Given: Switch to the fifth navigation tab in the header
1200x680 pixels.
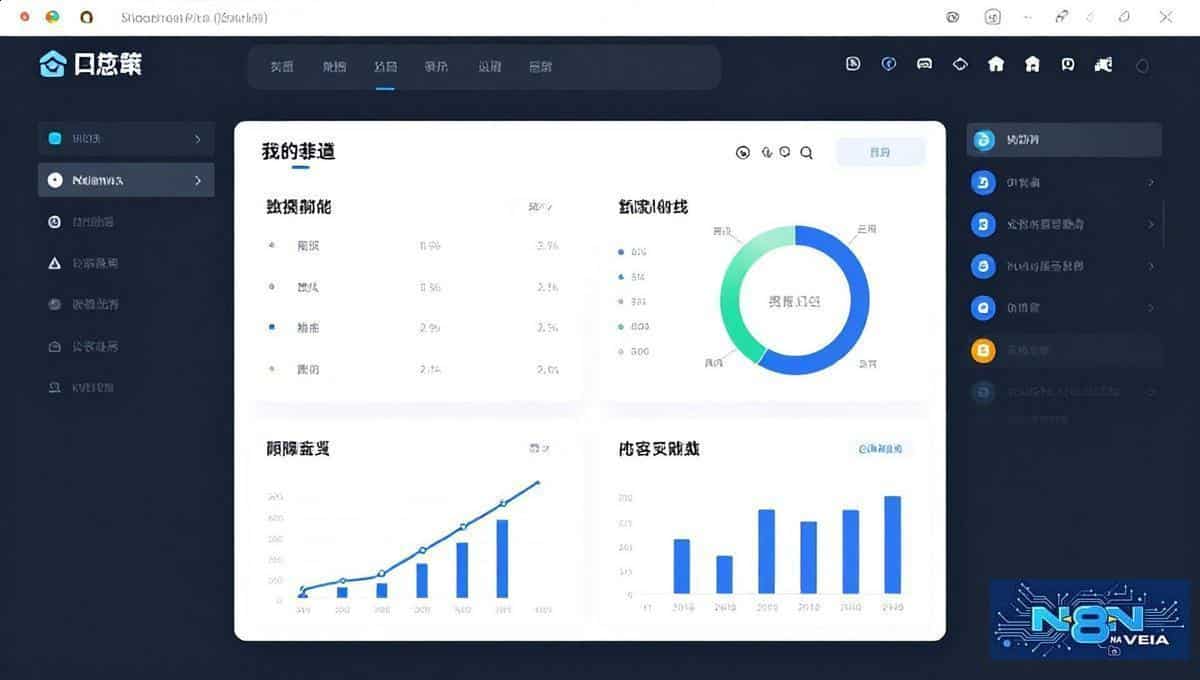Looking at the screenshot, I should pos(489,67).
